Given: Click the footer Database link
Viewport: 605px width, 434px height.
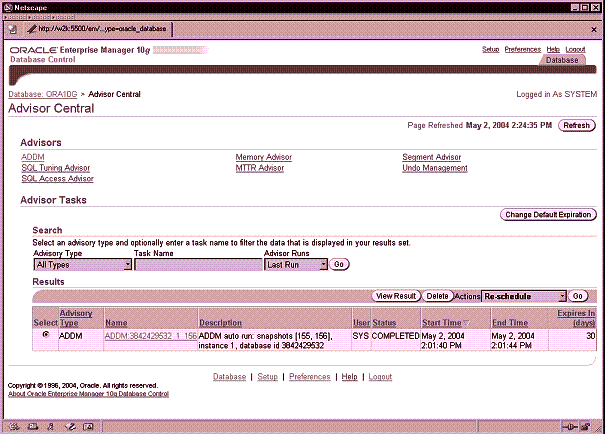Looking at the screenshot, I should tap(230, 377).
